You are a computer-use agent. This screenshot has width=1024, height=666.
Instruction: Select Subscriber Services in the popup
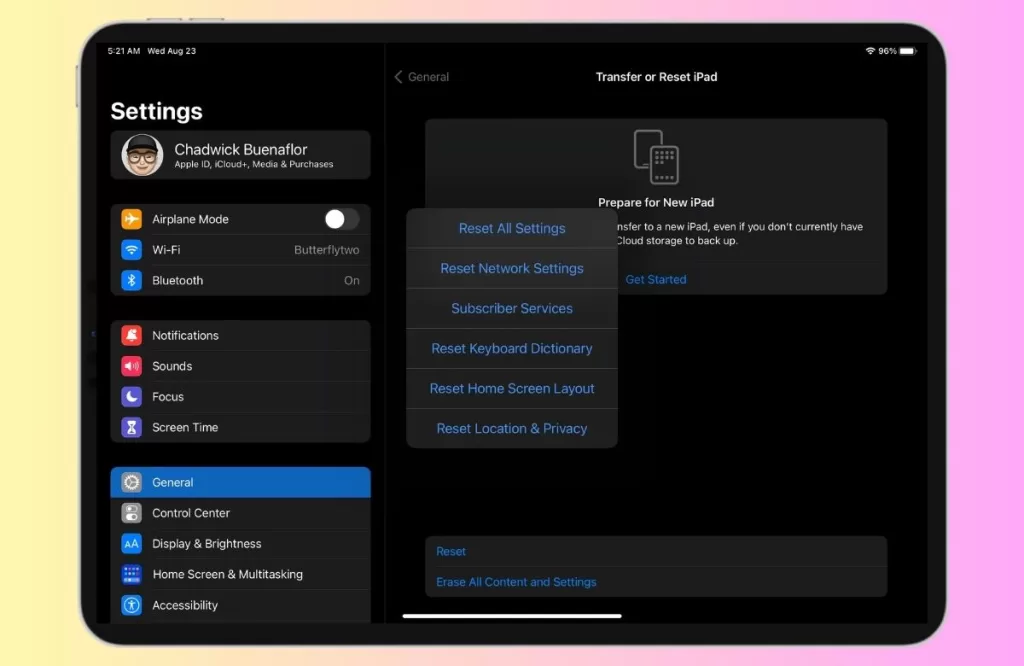tap(512, 308)
